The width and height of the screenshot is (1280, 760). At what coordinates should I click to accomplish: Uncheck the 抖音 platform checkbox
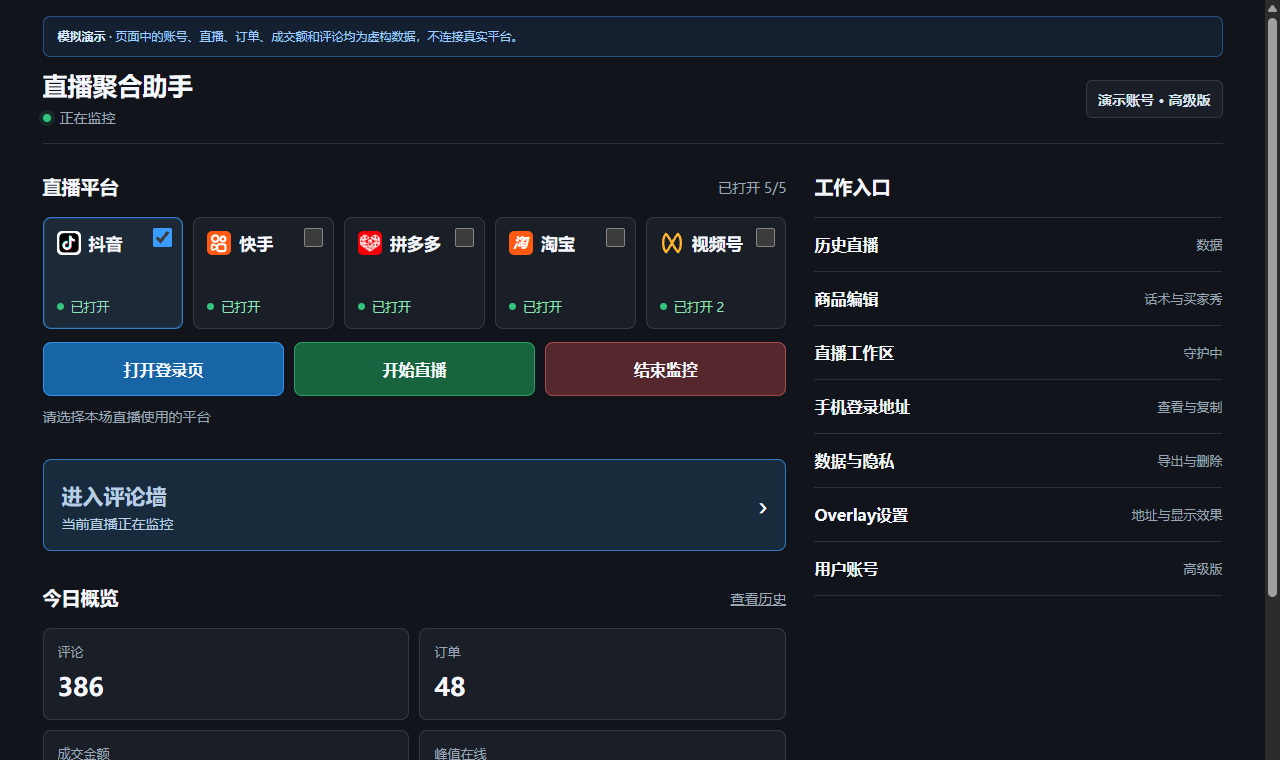pyautogui.click(x=163, y=237)
